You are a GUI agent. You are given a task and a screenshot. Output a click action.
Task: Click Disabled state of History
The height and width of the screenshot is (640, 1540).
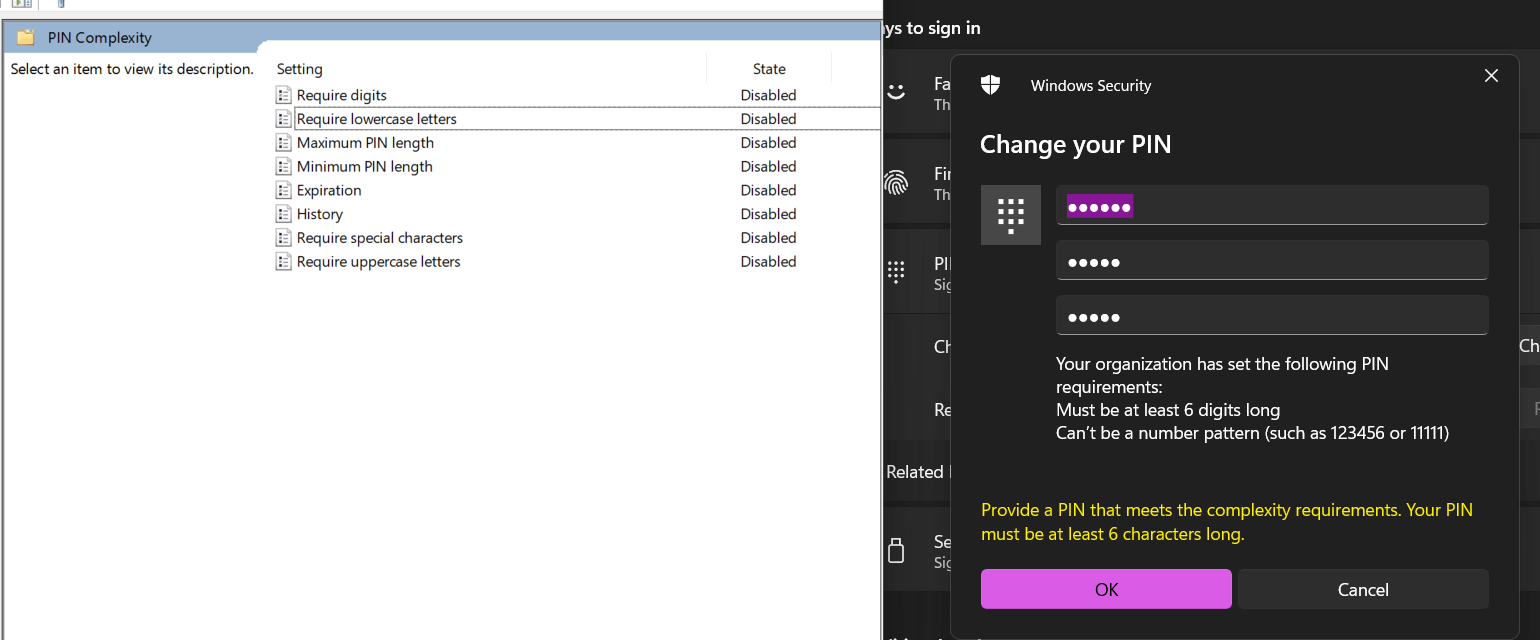coord(768,214)
